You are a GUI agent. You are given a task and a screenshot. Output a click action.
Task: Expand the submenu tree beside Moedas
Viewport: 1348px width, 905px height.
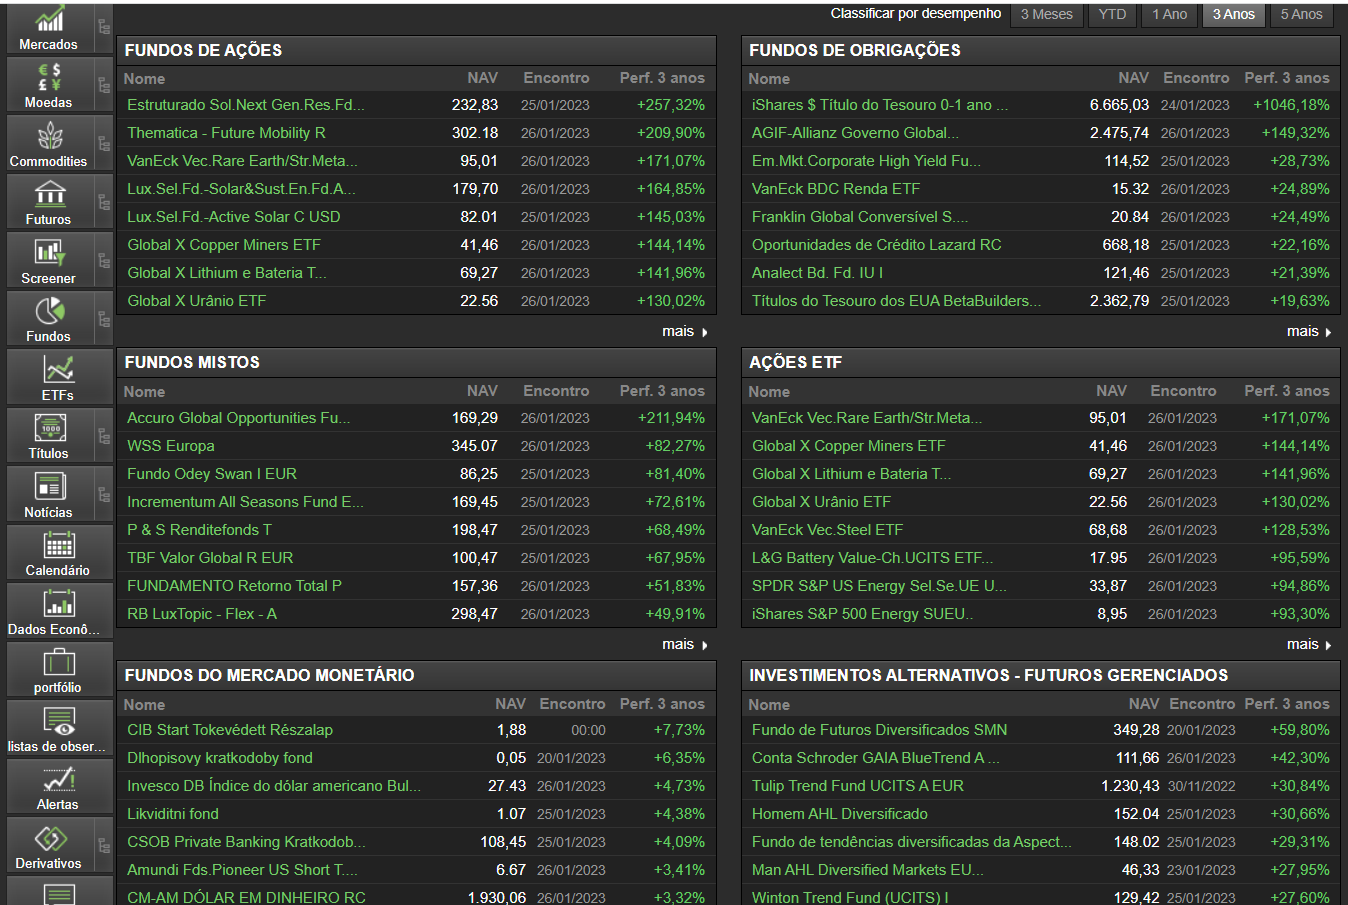(x=104, y=85)
